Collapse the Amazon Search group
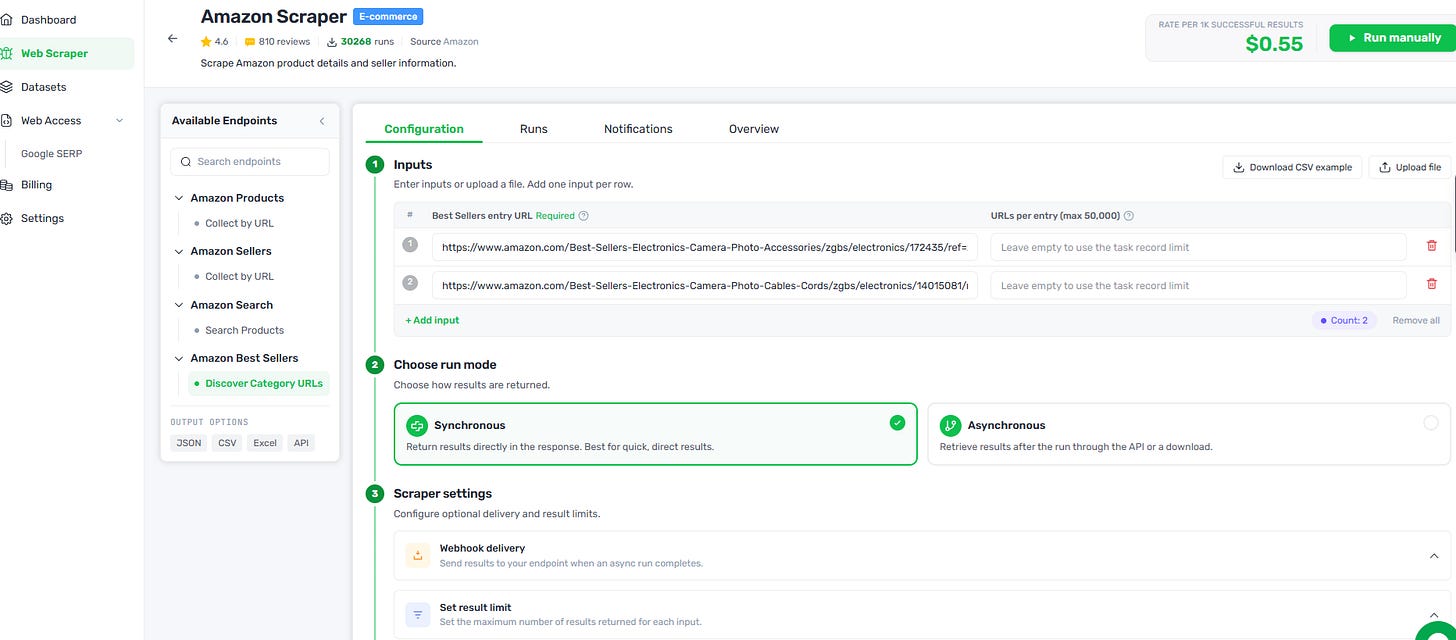 tap(179, 305)
